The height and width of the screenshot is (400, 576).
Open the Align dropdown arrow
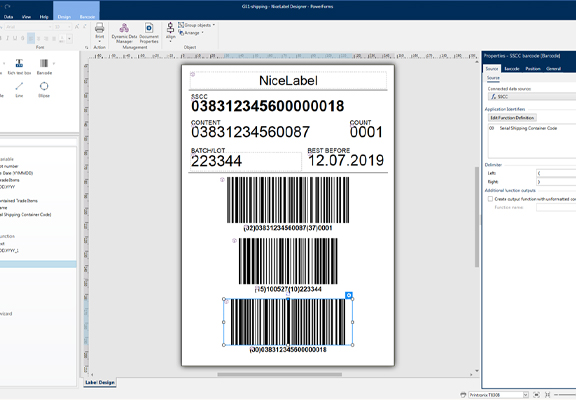[170, 42]
